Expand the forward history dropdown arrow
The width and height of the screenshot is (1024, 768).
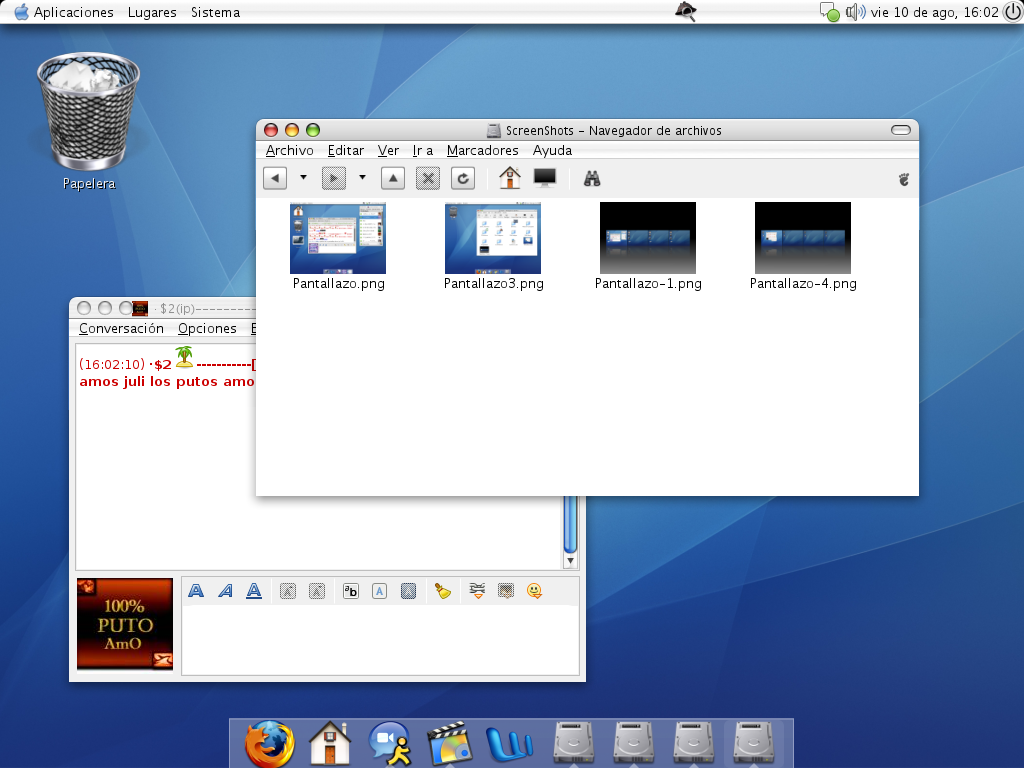pos(362,177)
